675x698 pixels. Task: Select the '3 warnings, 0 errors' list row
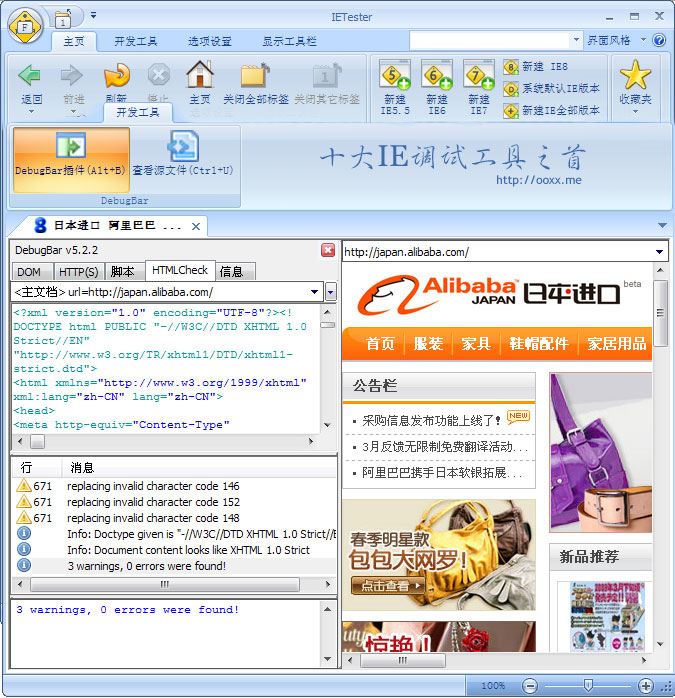click(175, 566)
